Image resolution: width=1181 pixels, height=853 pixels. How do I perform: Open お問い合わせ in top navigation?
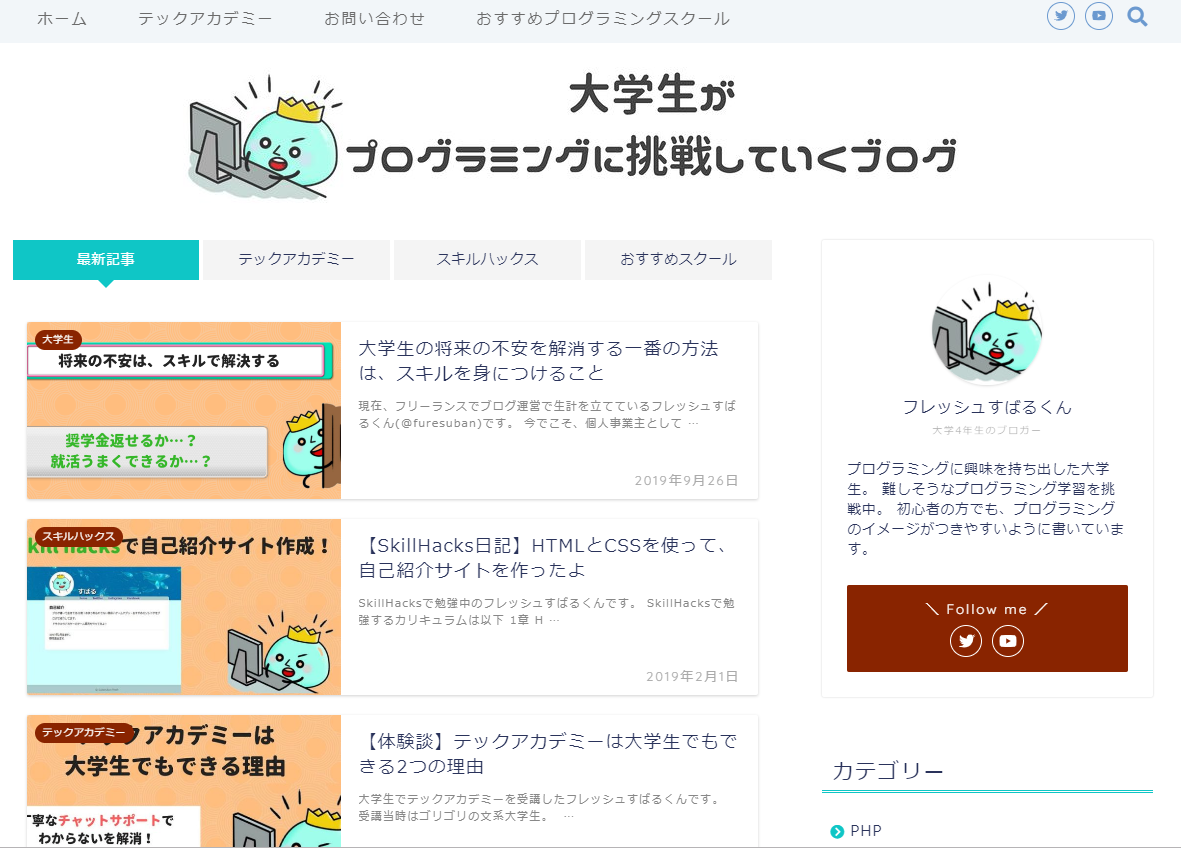(x=374, y=19)
